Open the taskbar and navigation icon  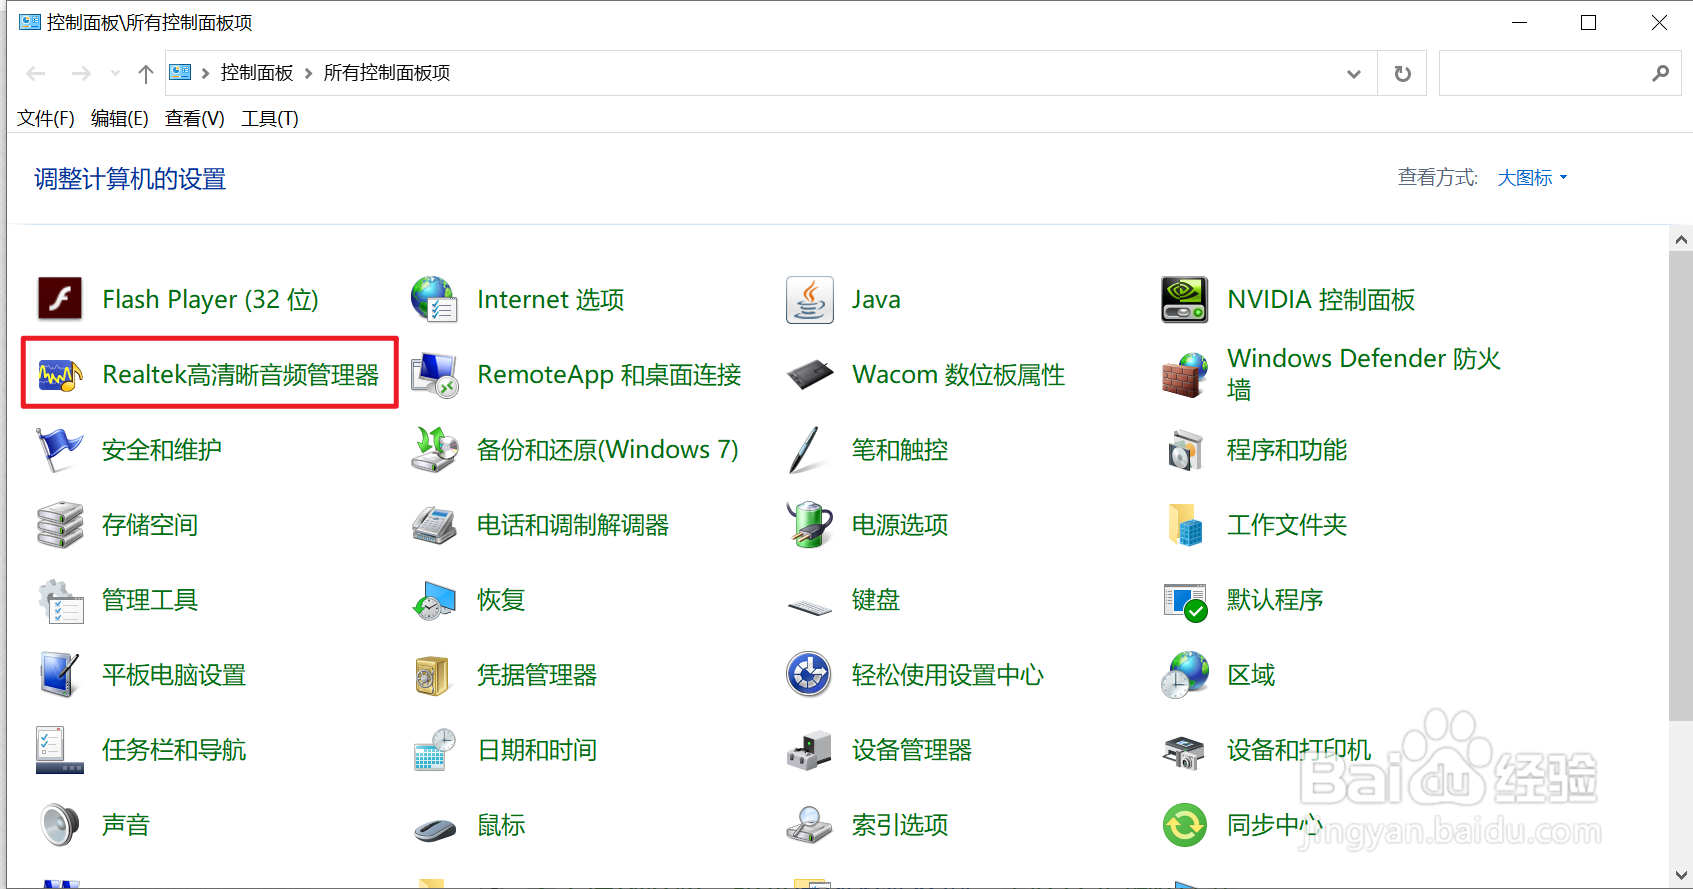[x=60, y=750]
